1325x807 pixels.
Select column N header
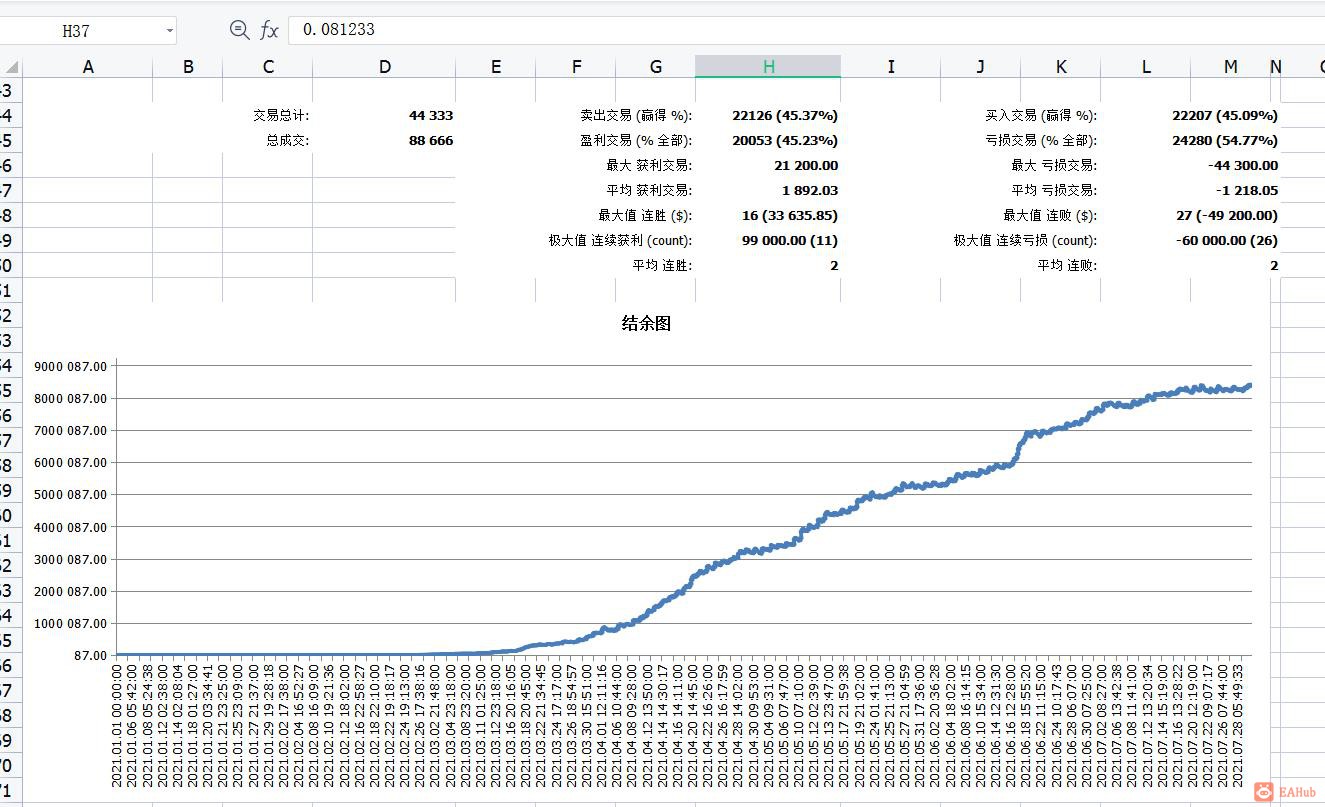coord(1275,67)
